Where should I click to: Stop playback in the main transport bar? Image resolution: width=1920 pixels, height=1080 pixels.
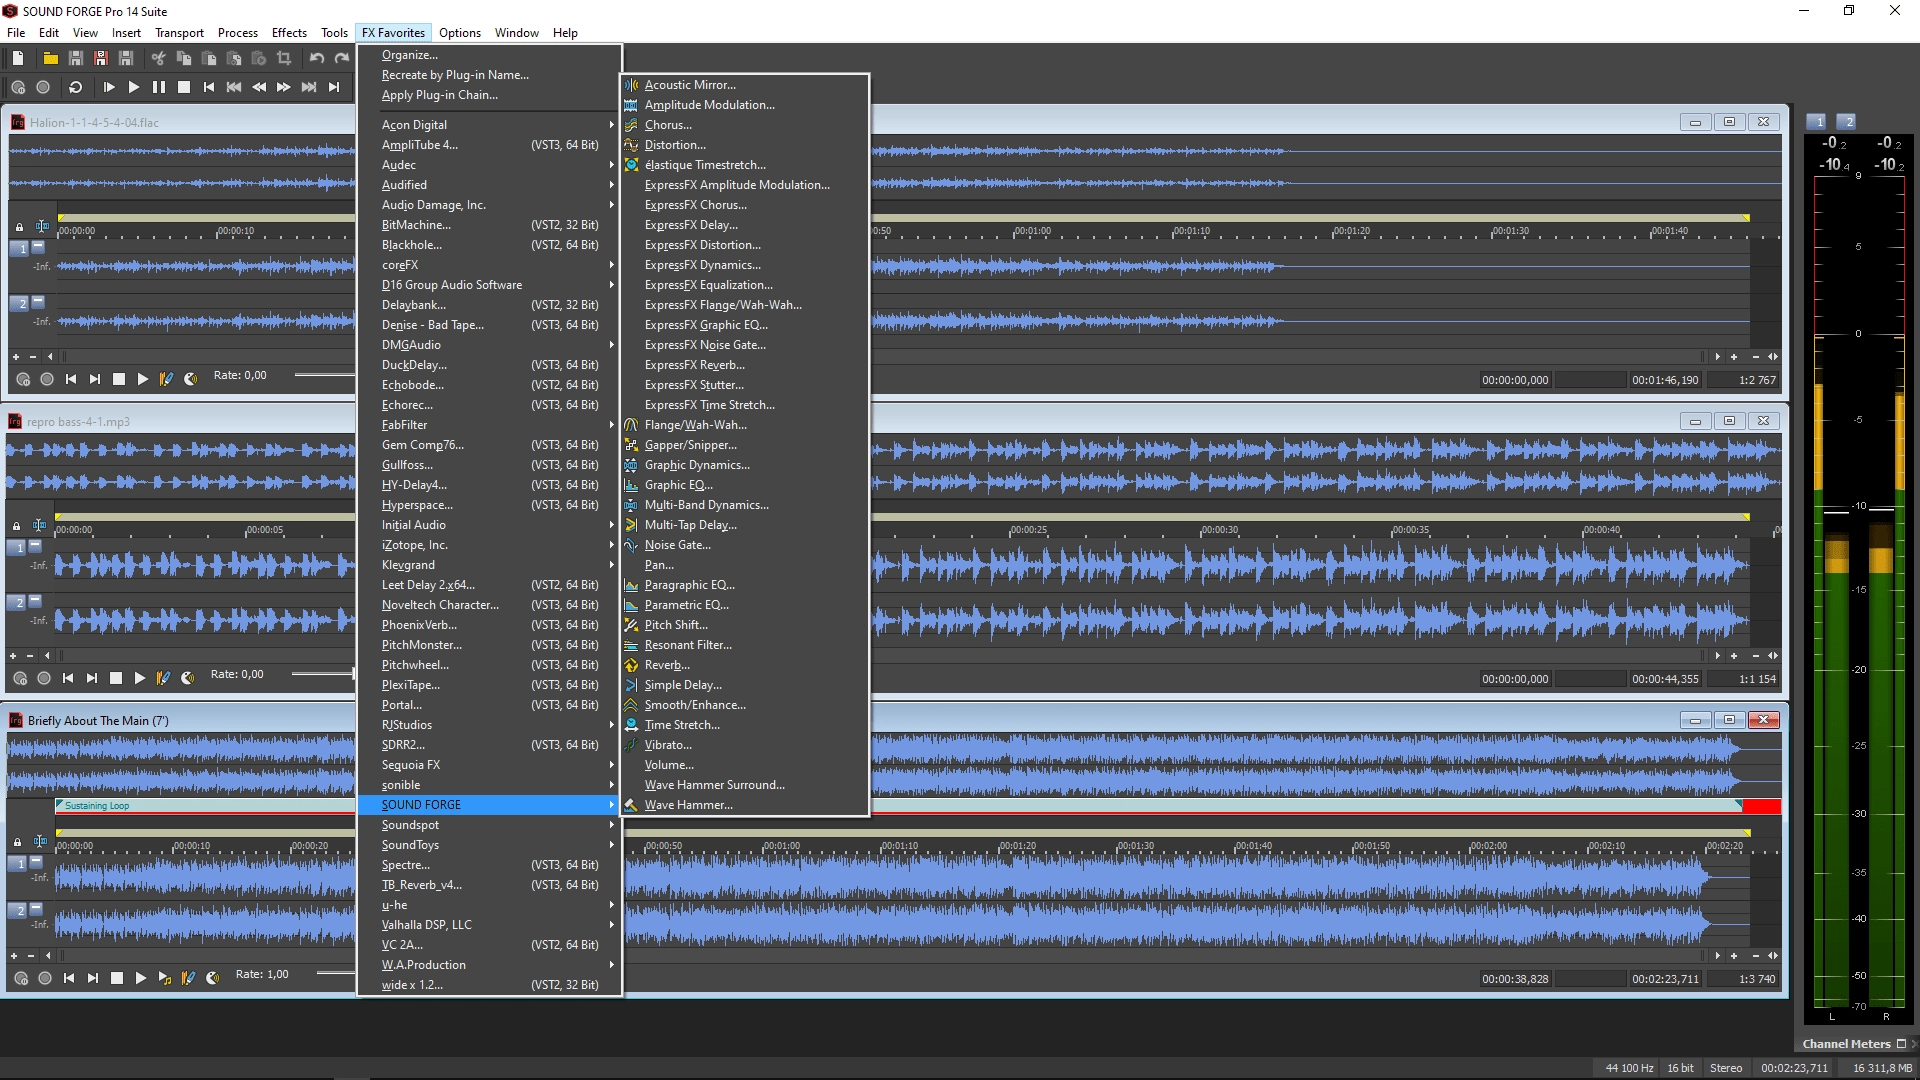point(184,88)
